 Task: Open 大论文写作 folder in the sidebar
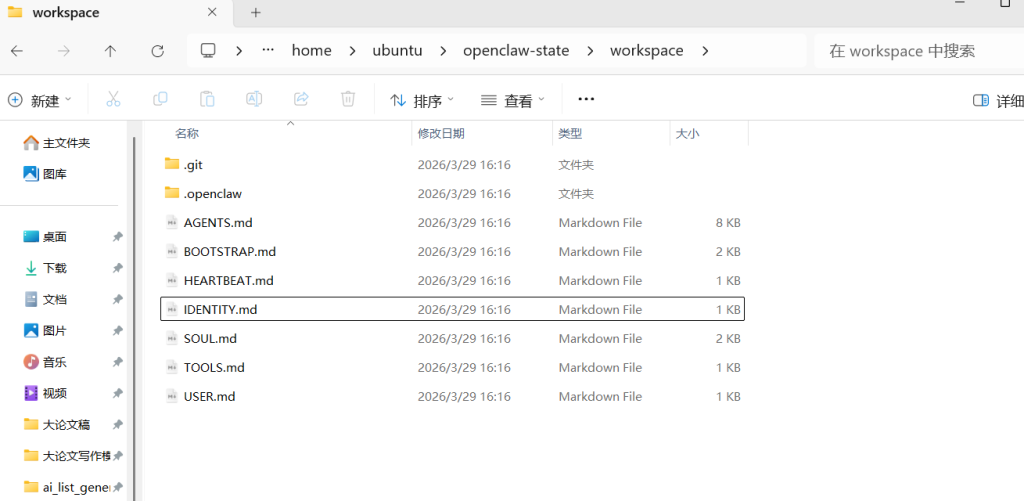pos(66,456)
